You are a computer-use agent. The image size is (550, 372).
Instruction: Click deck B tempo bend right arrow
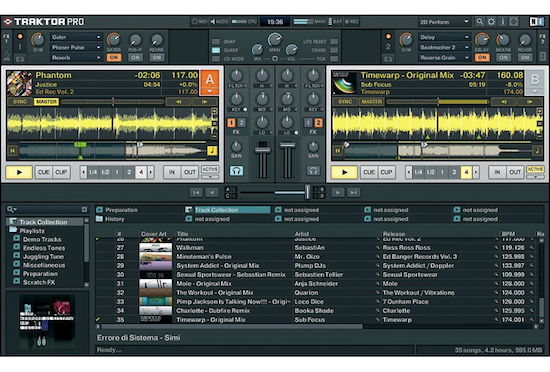point(530,102)
